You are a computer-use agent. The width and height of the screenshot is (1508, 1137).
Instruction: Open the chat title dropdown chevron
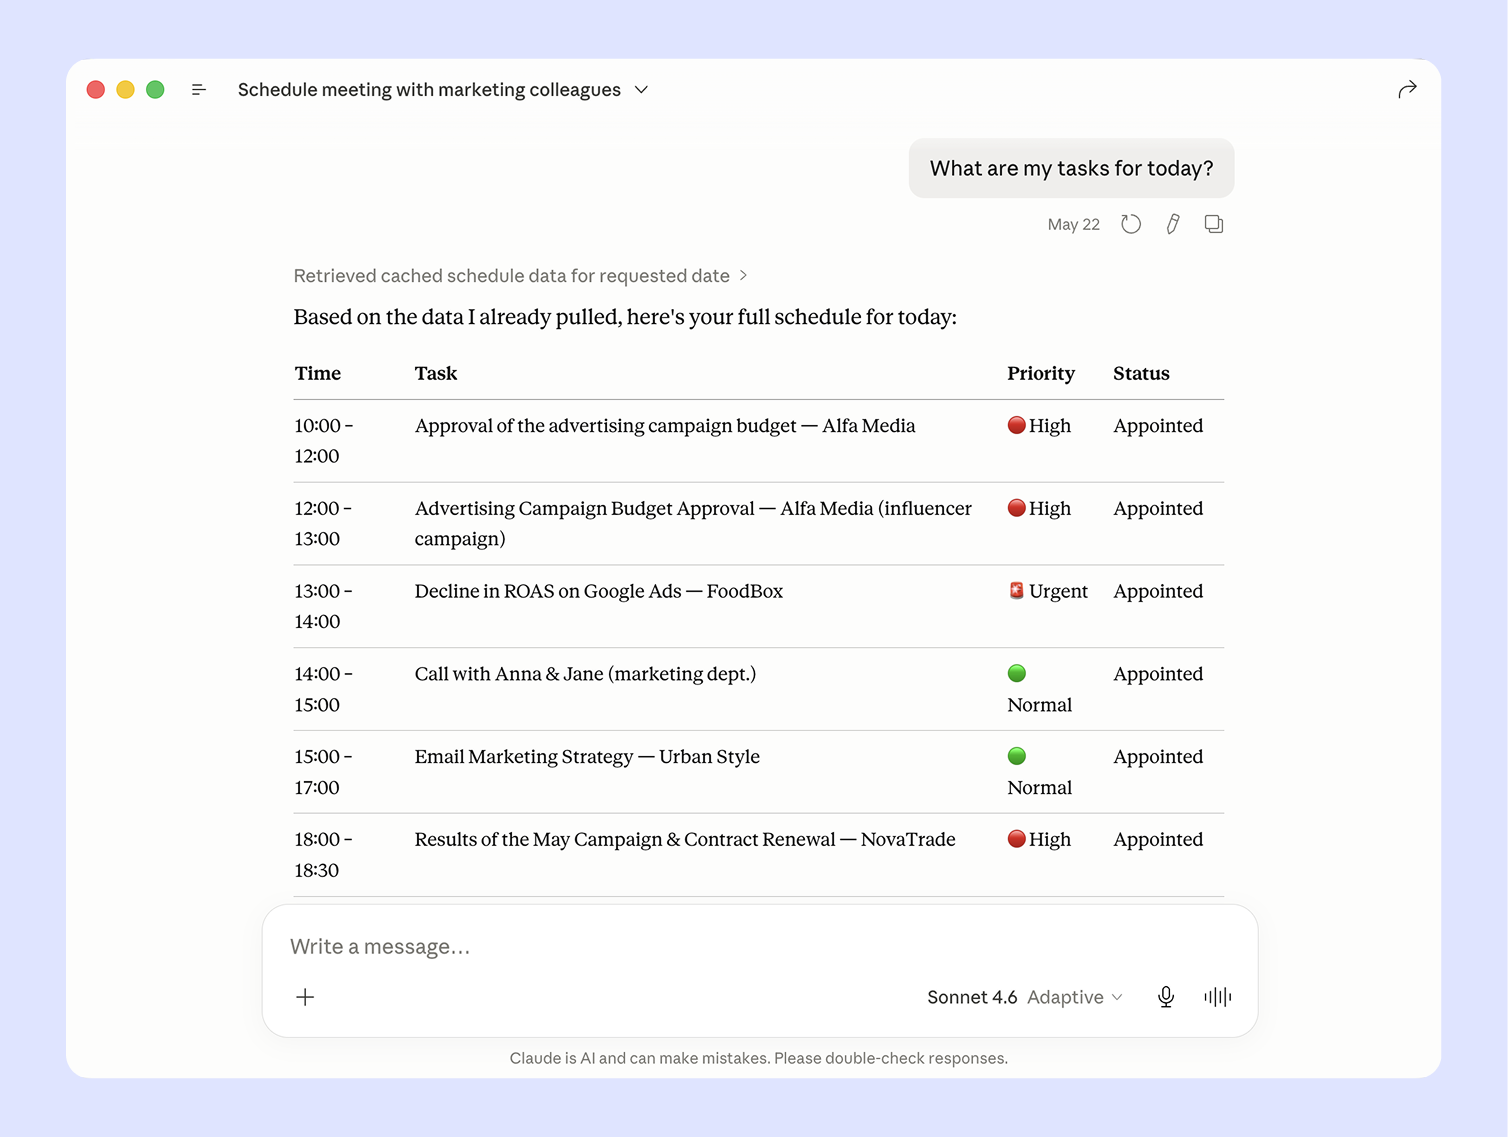(642, 90)
